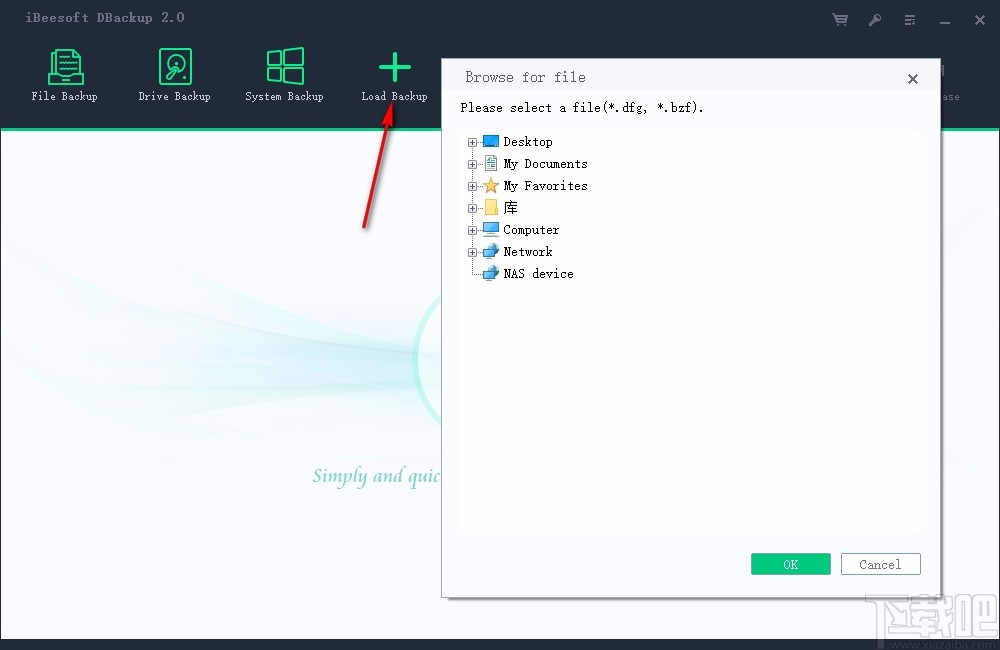Cancel the Browse for file dialog
Image resolution: width=1000 pixels, height=650 pixels.
pos(880,563)
